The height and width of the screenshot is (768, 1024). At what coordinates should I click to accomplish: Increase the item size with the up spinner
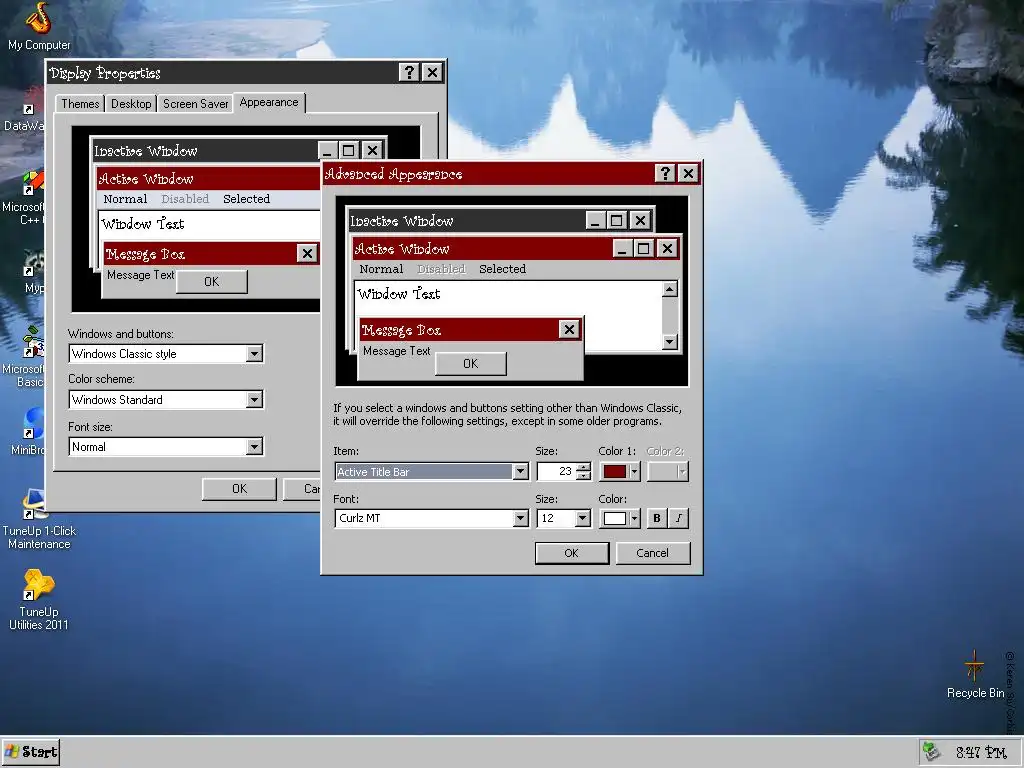click(x=584, y=467)
